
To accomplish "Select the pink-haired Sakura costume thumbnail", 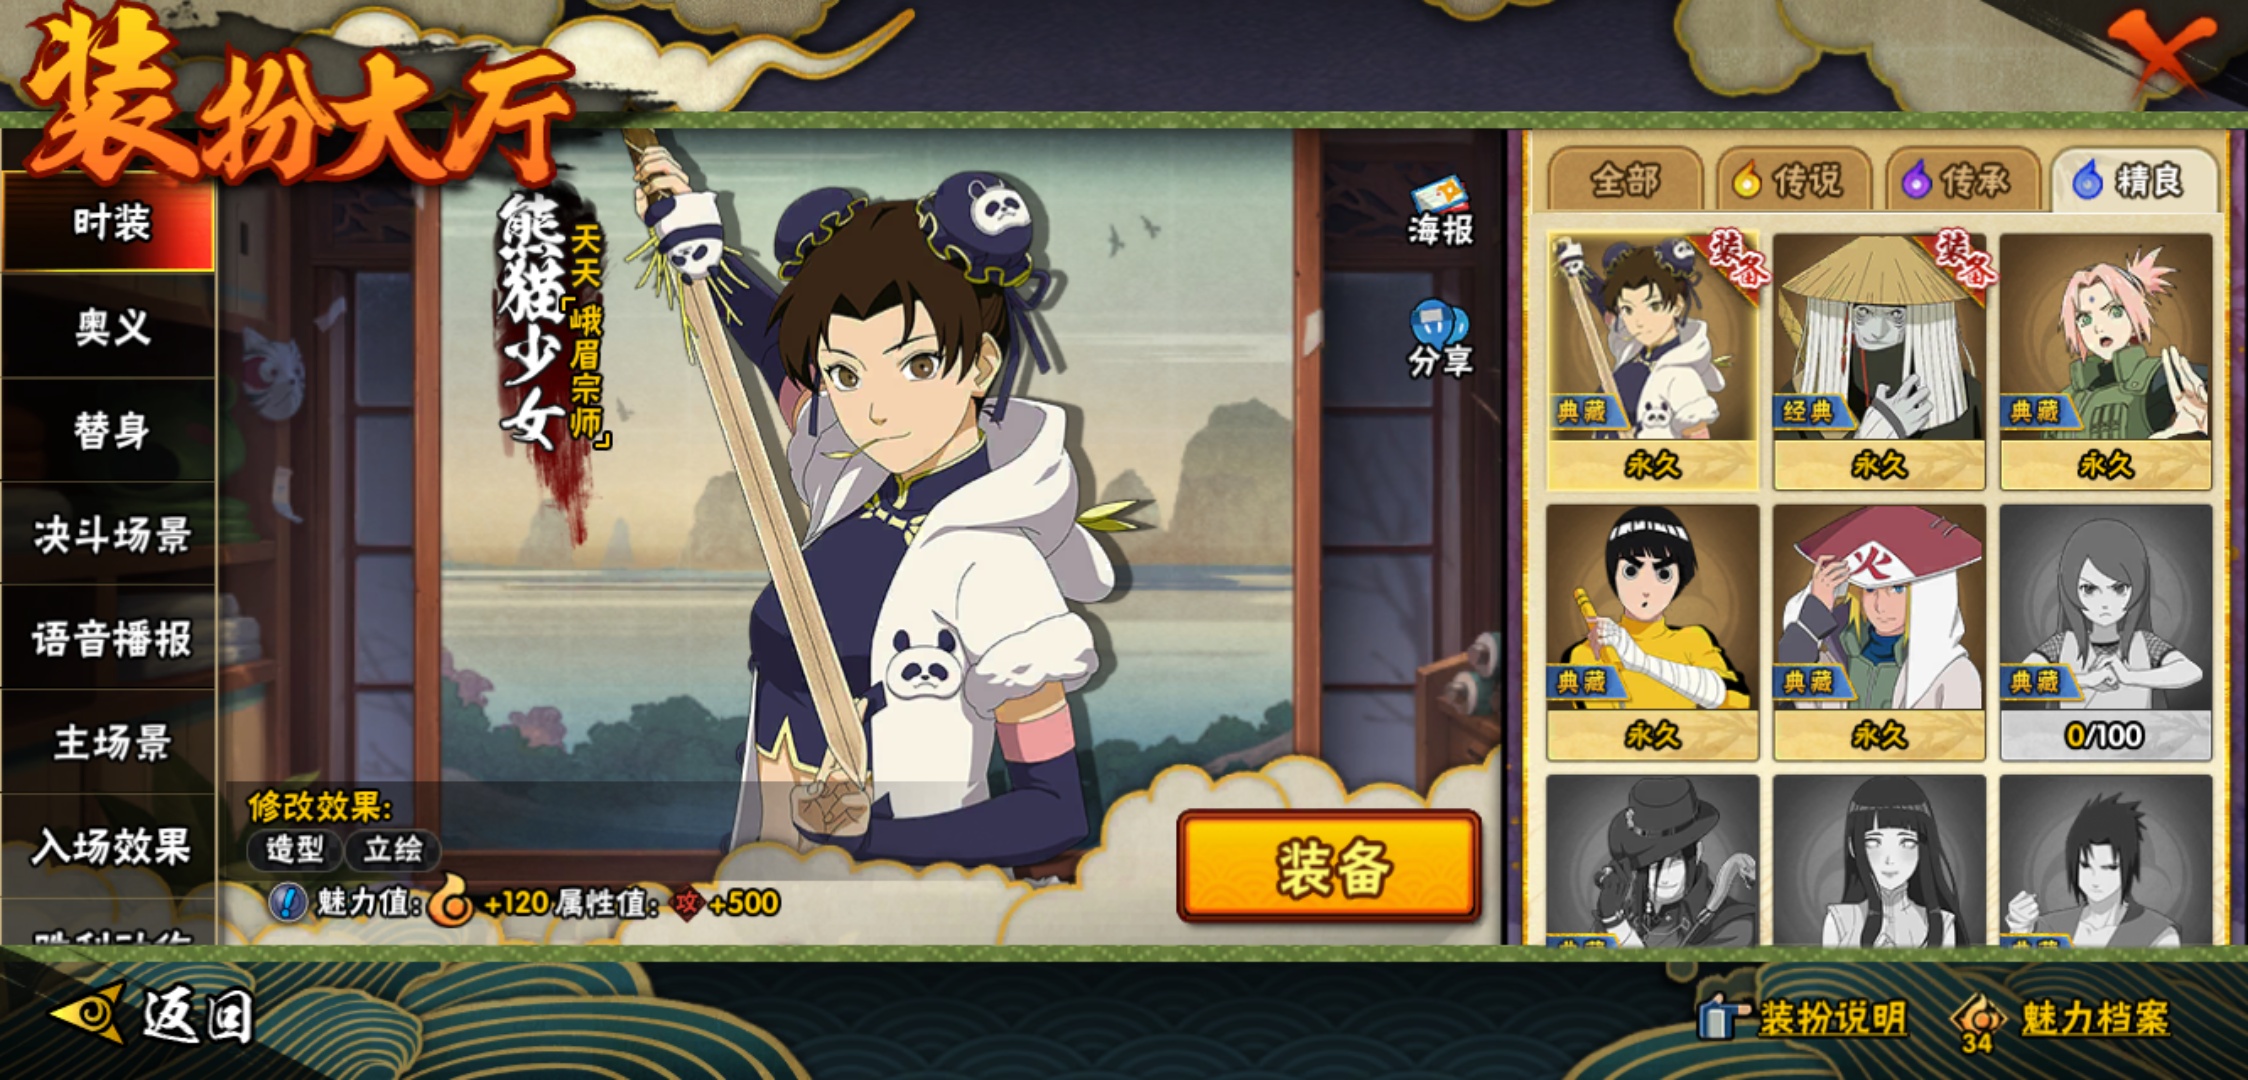I will (x=2105, y=362).
